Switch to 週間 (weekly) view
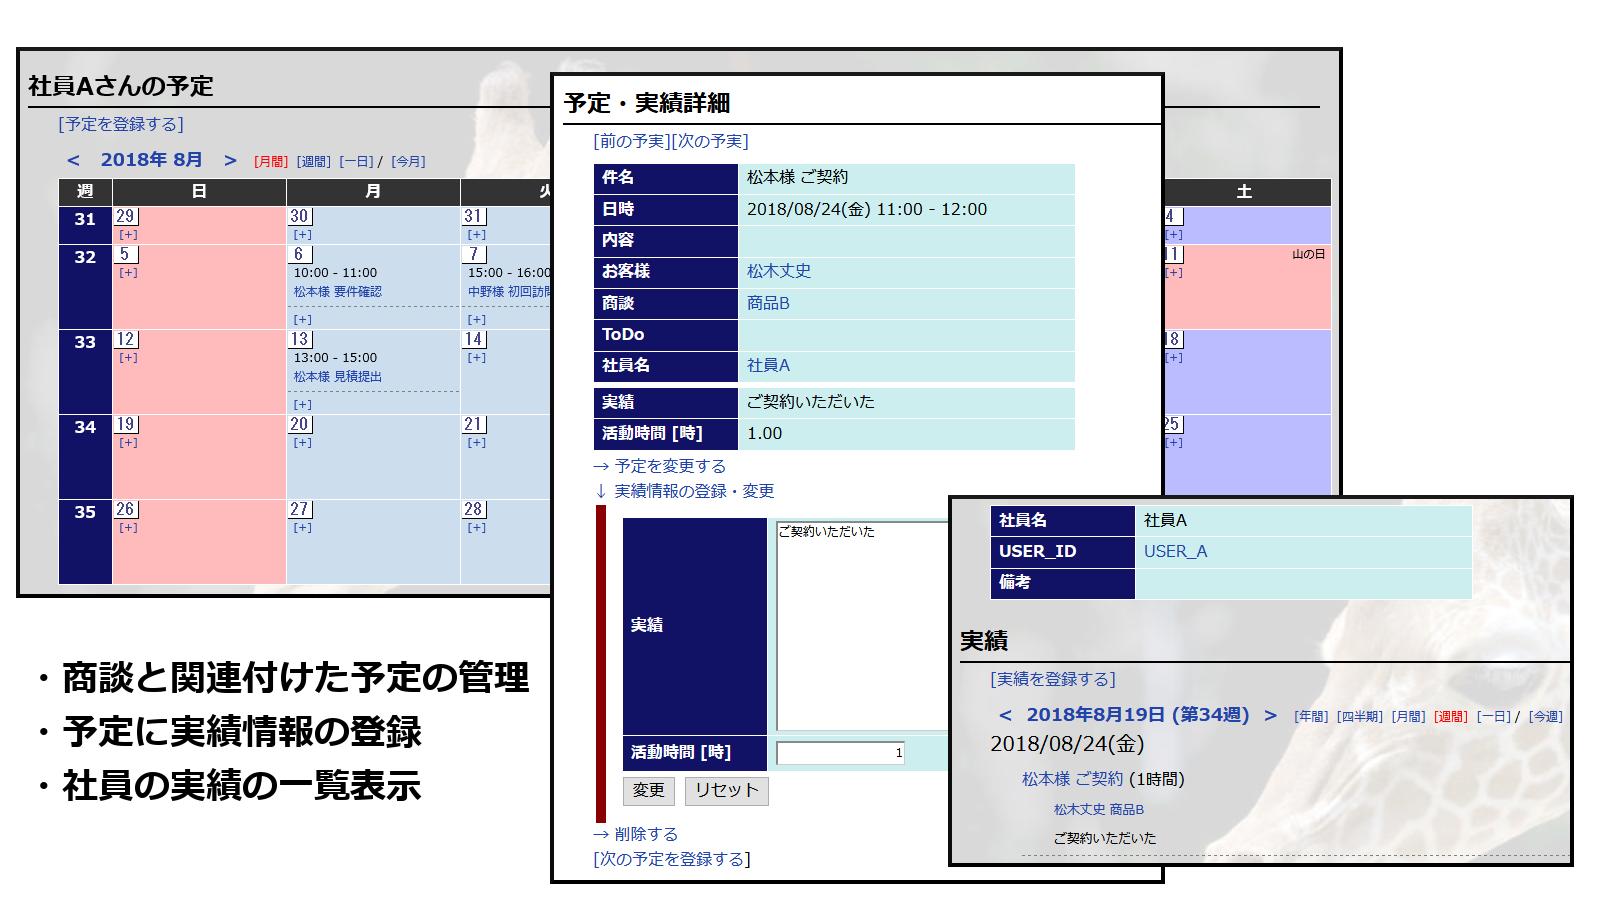Viewport: 1600px width, 900px height. coord(312,160)
